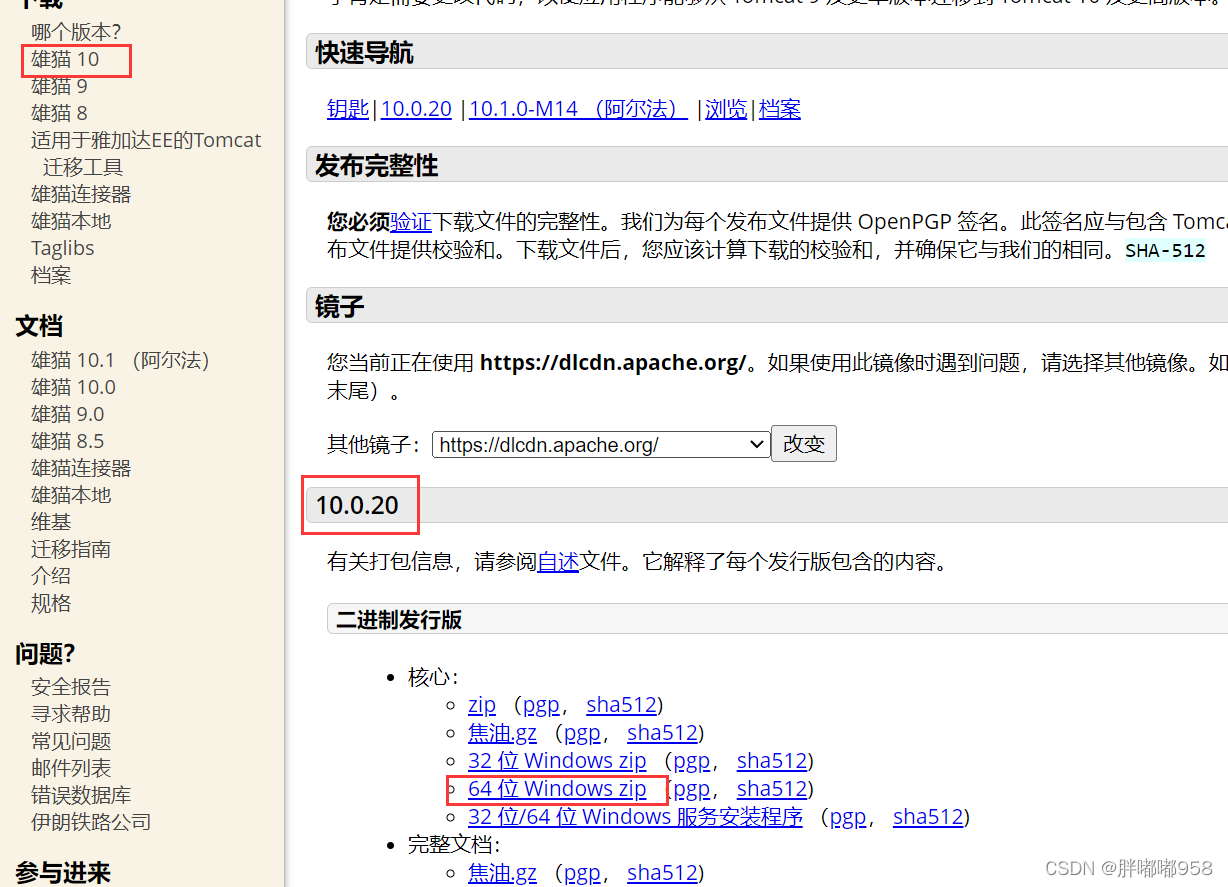Viewport: 1228px width, 887px height.
Task: Open pgp signature for core 焦油.gz
Action: tap(582, 733)
